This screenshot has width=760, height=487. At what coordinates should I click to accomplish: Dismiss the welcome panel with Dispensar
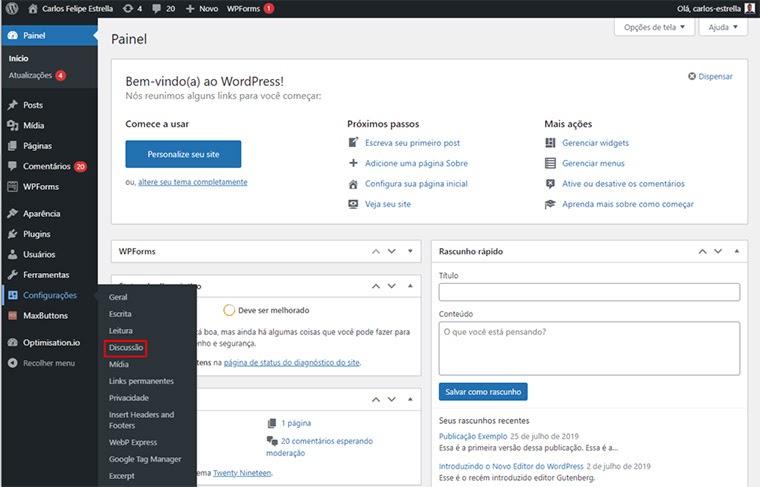coord(710,76)
